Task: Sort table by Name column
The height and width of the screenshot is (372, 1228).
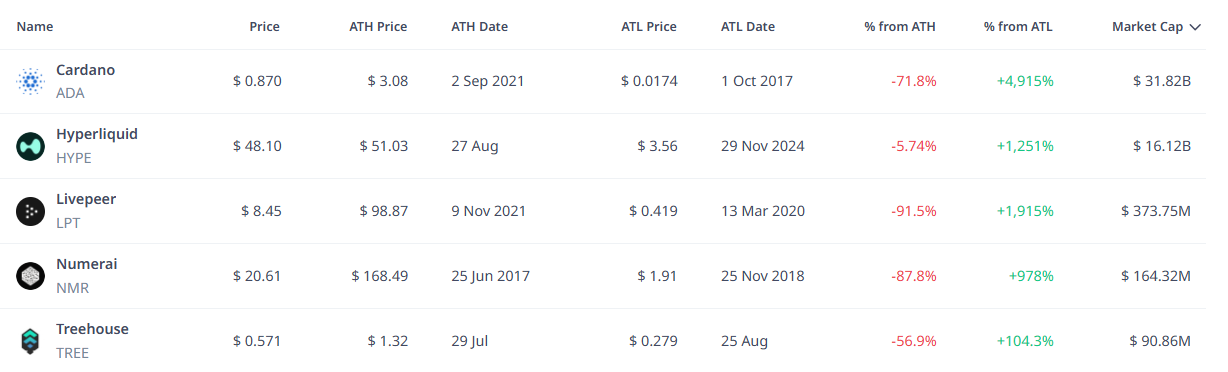Action: 35,27
